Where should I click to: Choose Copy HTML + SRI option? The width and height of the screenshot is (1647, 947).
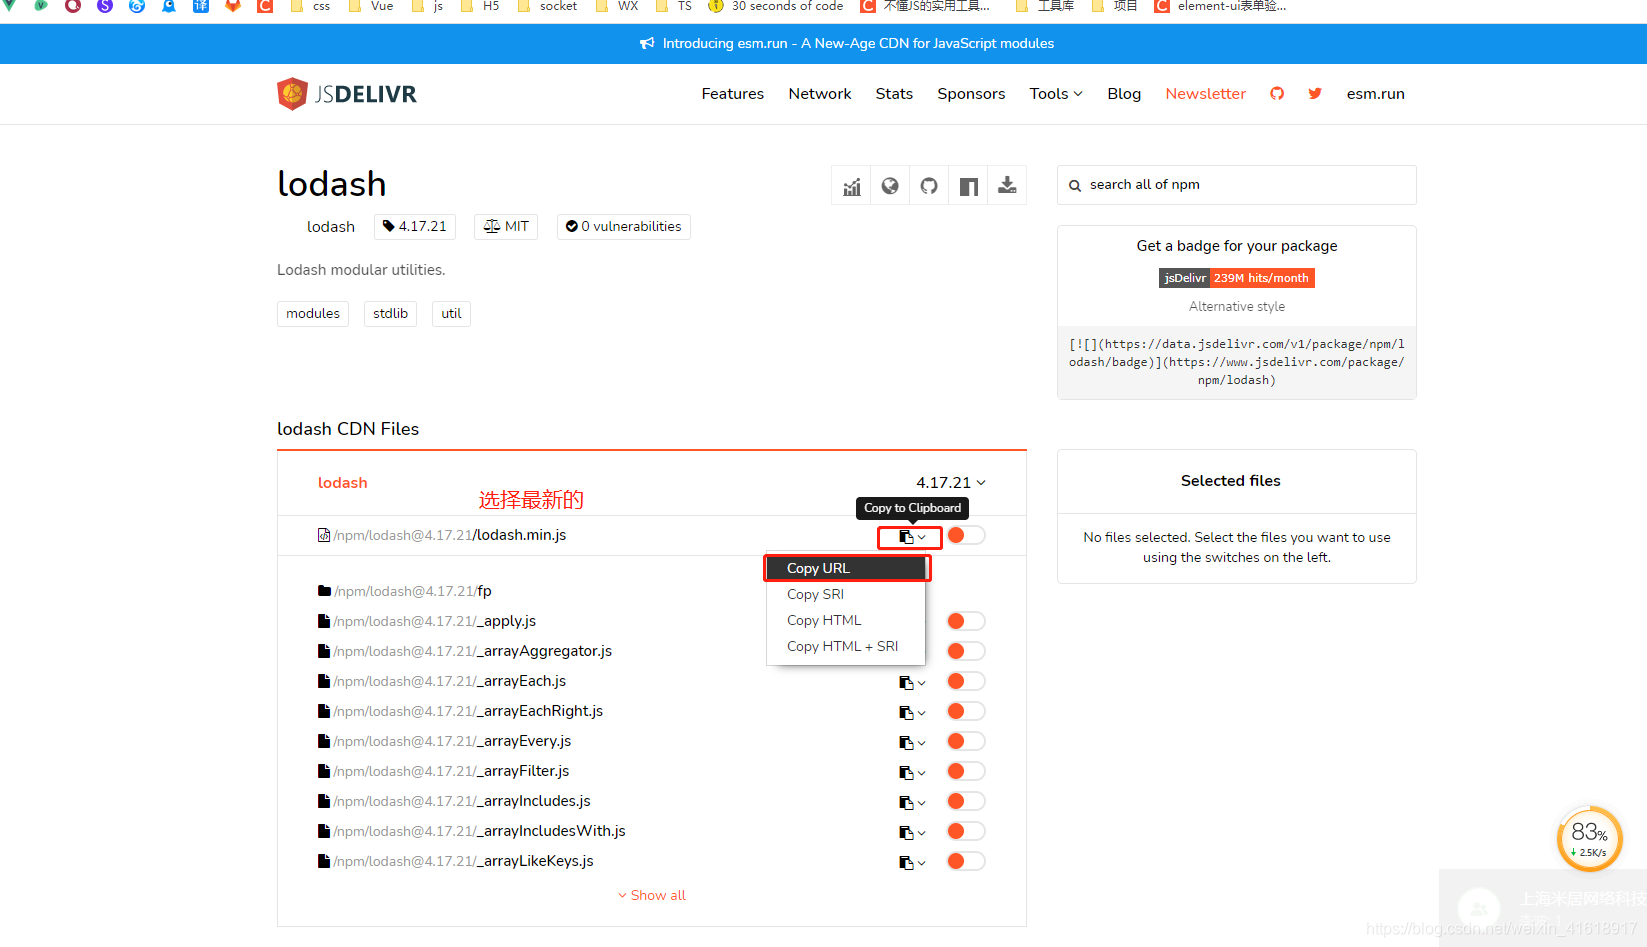tap(845, 646)
